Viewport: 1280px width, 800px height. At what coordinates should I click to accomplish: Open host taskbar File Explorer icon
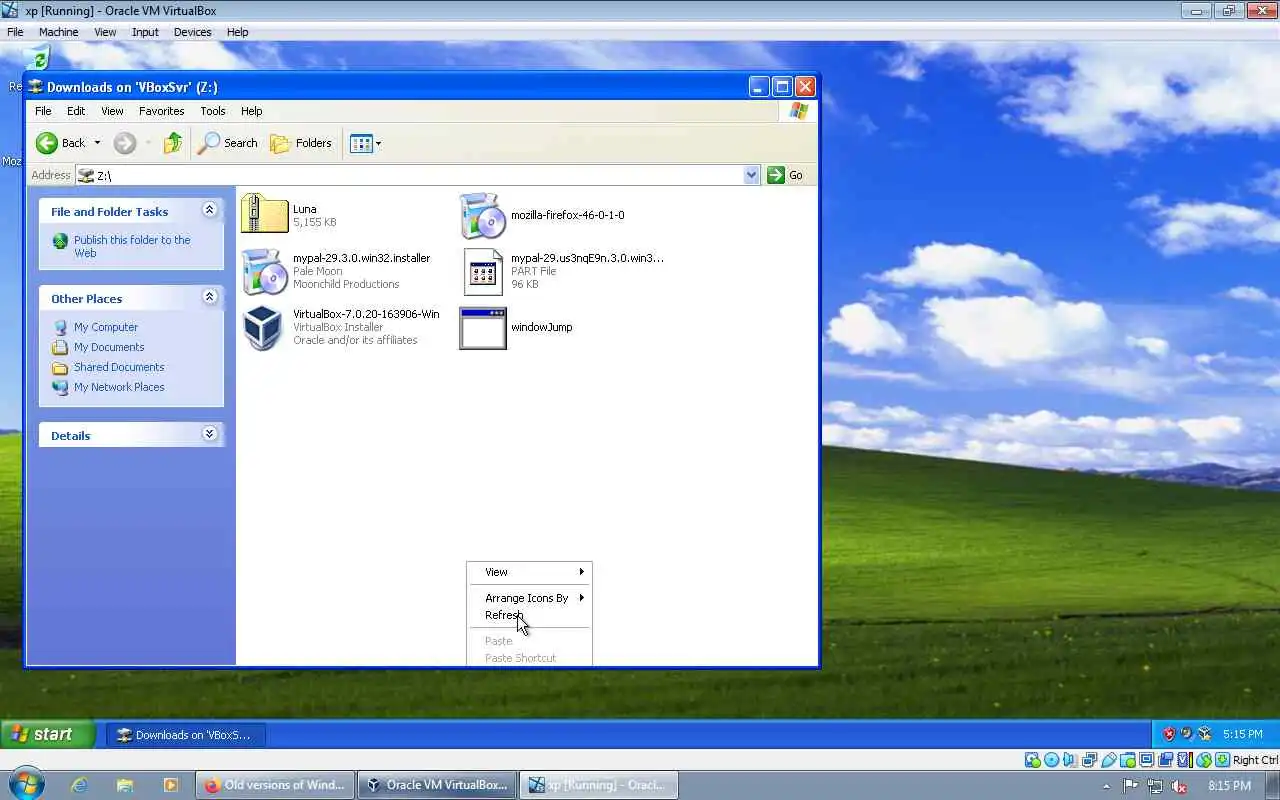click(x=124, y=785)
